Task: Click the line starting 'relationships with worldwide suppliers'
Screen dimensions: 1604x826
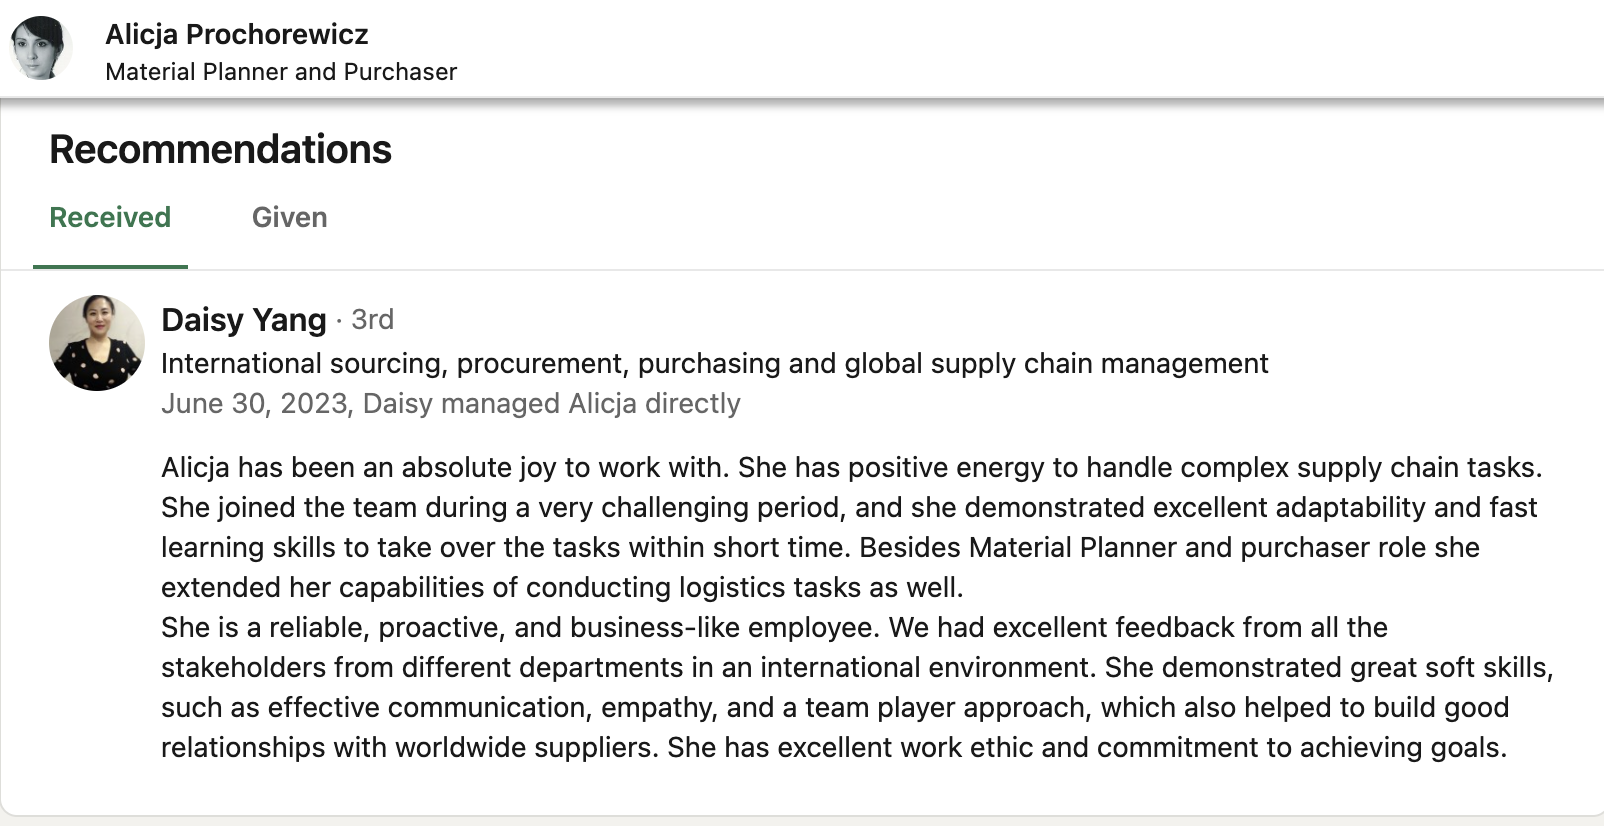Action: tap(834, 747)
